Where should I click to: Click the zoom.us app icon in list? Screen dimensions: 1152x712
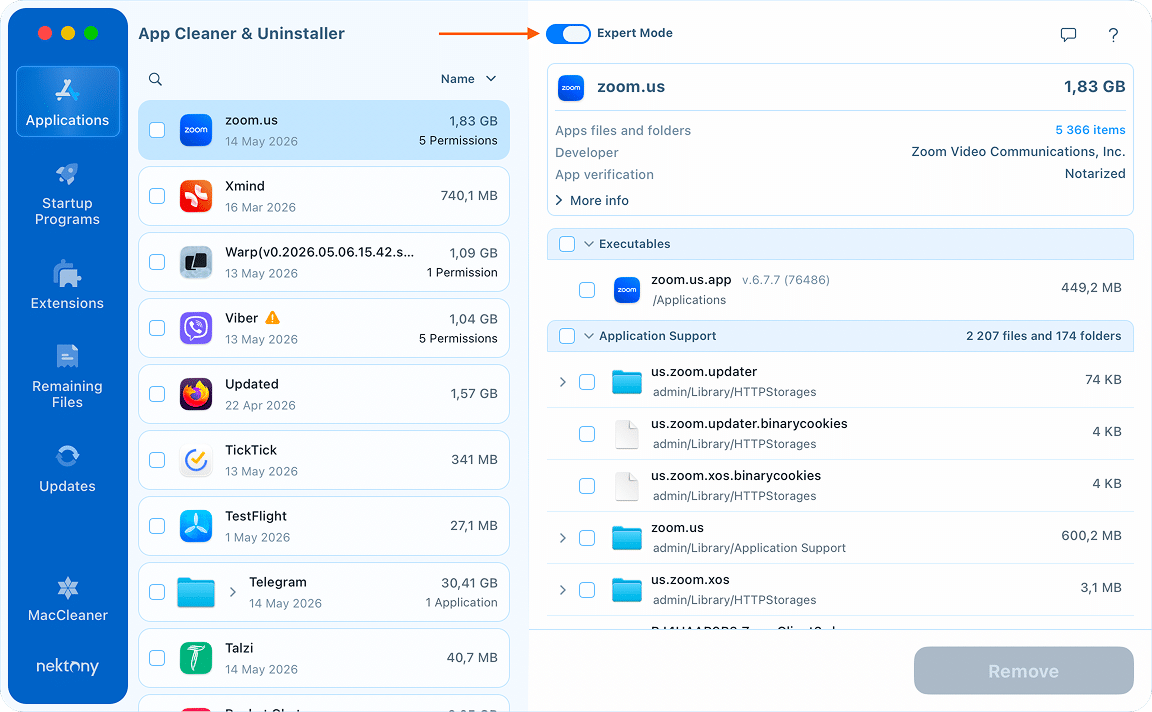[x=196, y=130]
